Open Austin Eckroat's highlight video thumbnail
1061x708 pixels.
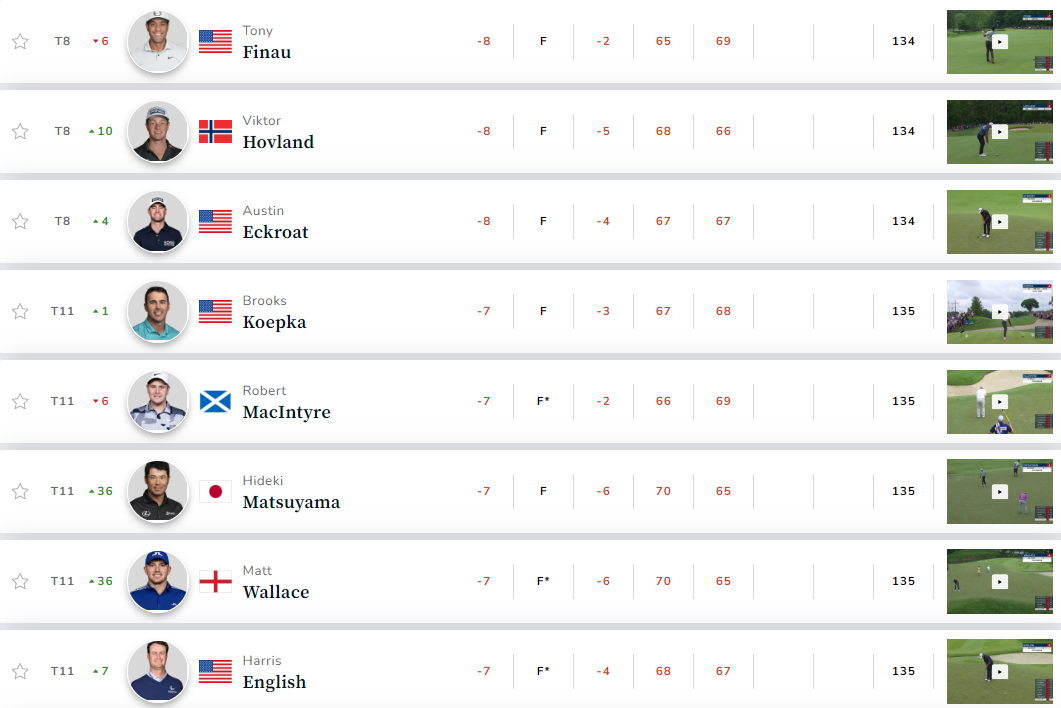(999, 222)
